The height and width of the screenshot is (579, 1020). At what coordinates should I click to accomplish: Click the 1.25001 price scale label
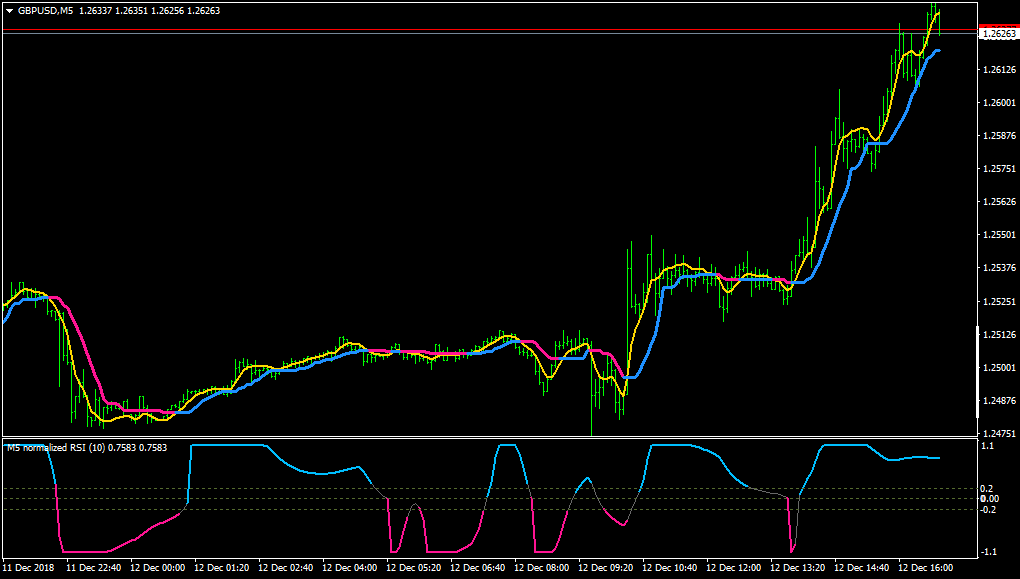pos(999,368)
